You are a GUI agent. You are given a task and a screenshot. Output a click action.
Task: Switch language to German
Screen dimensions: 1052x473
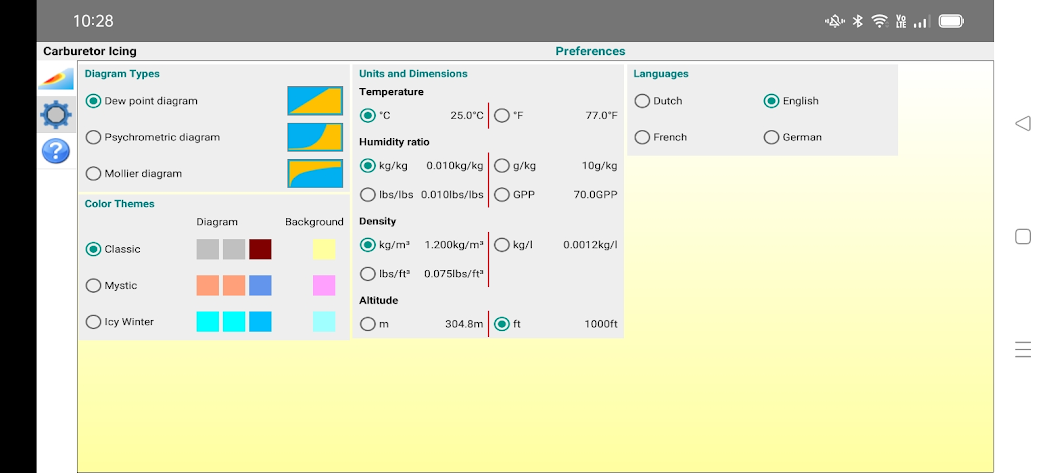tap(771, 137)
